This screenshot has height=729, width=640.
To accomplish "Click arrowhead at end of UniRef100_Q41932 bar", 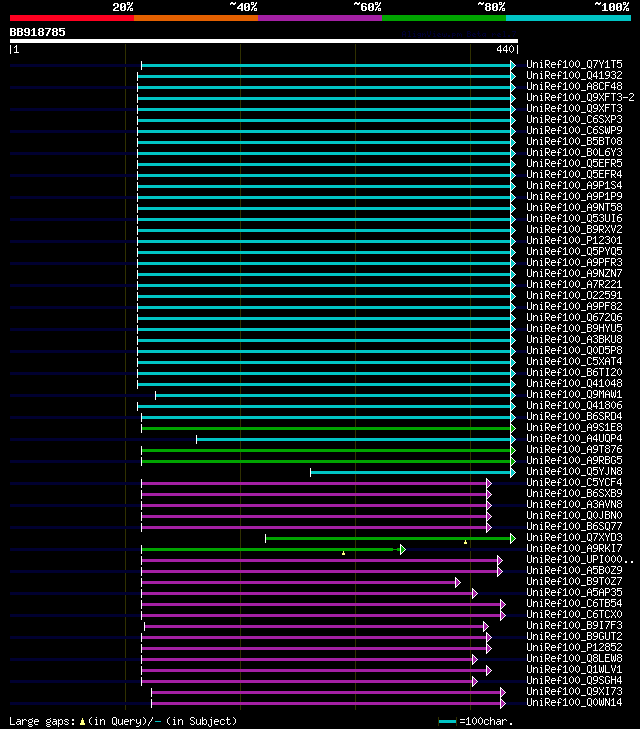I will pos(513,76).
